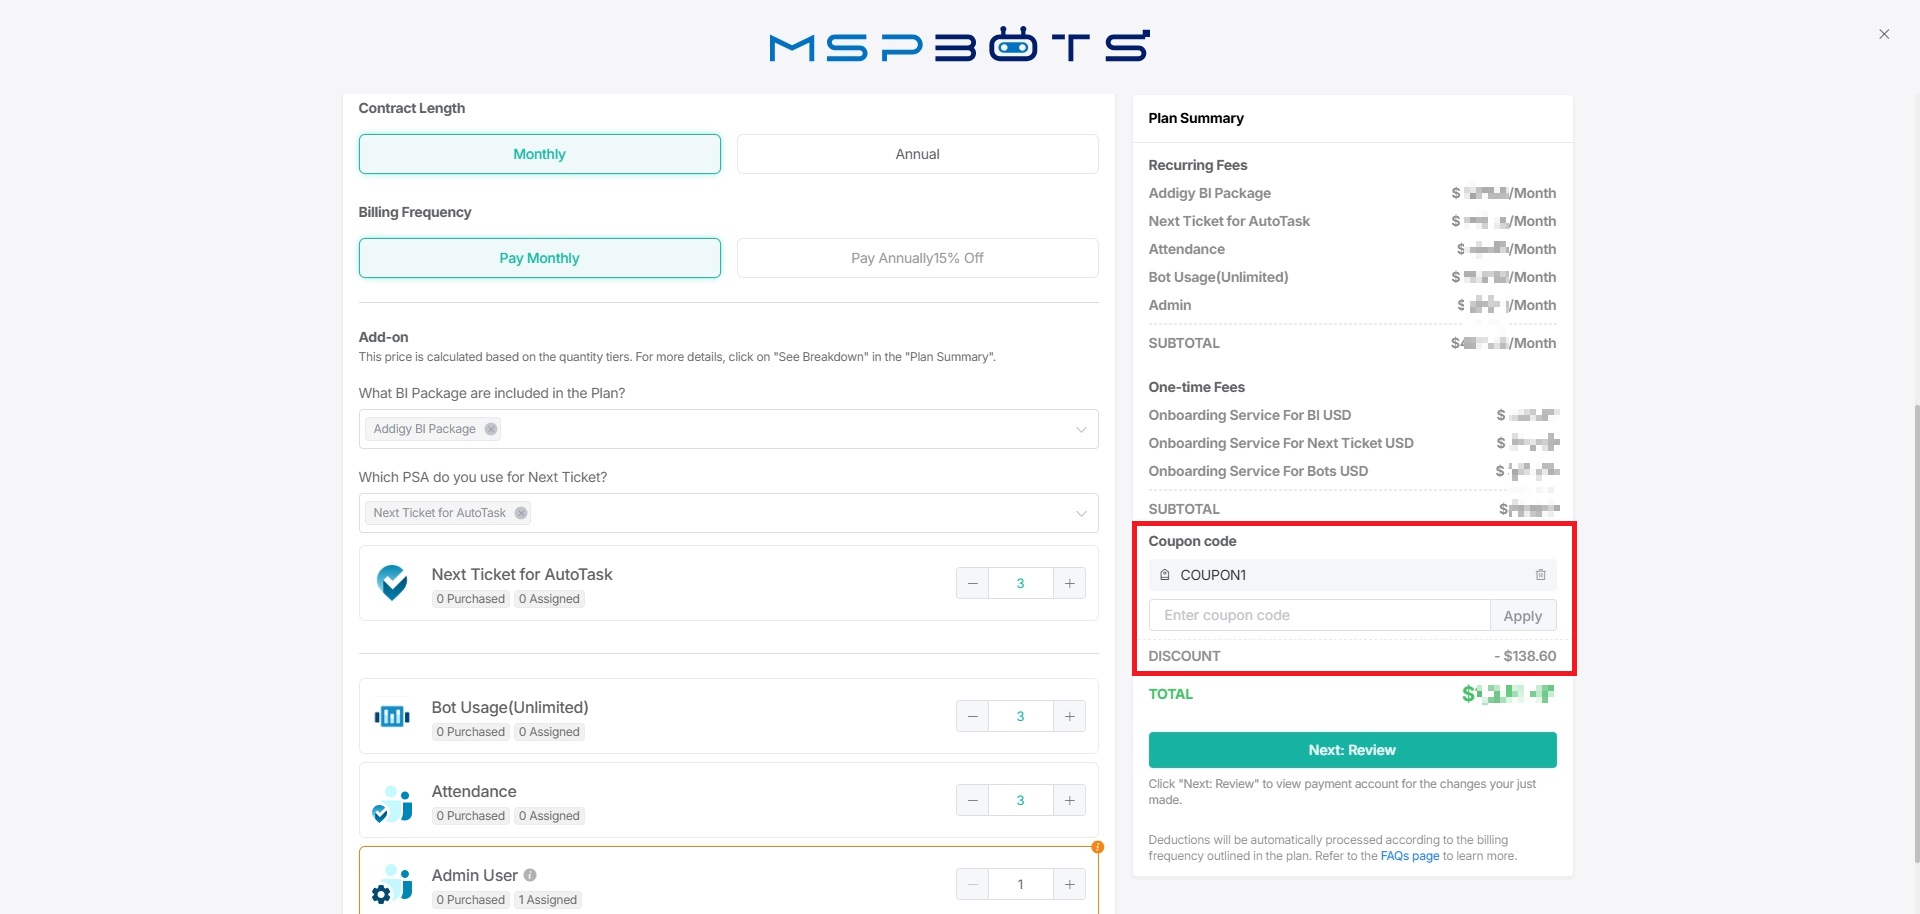Apply the entered coupon code
The height and width of the screenshot is (914, 1920).
[1522, 616]
